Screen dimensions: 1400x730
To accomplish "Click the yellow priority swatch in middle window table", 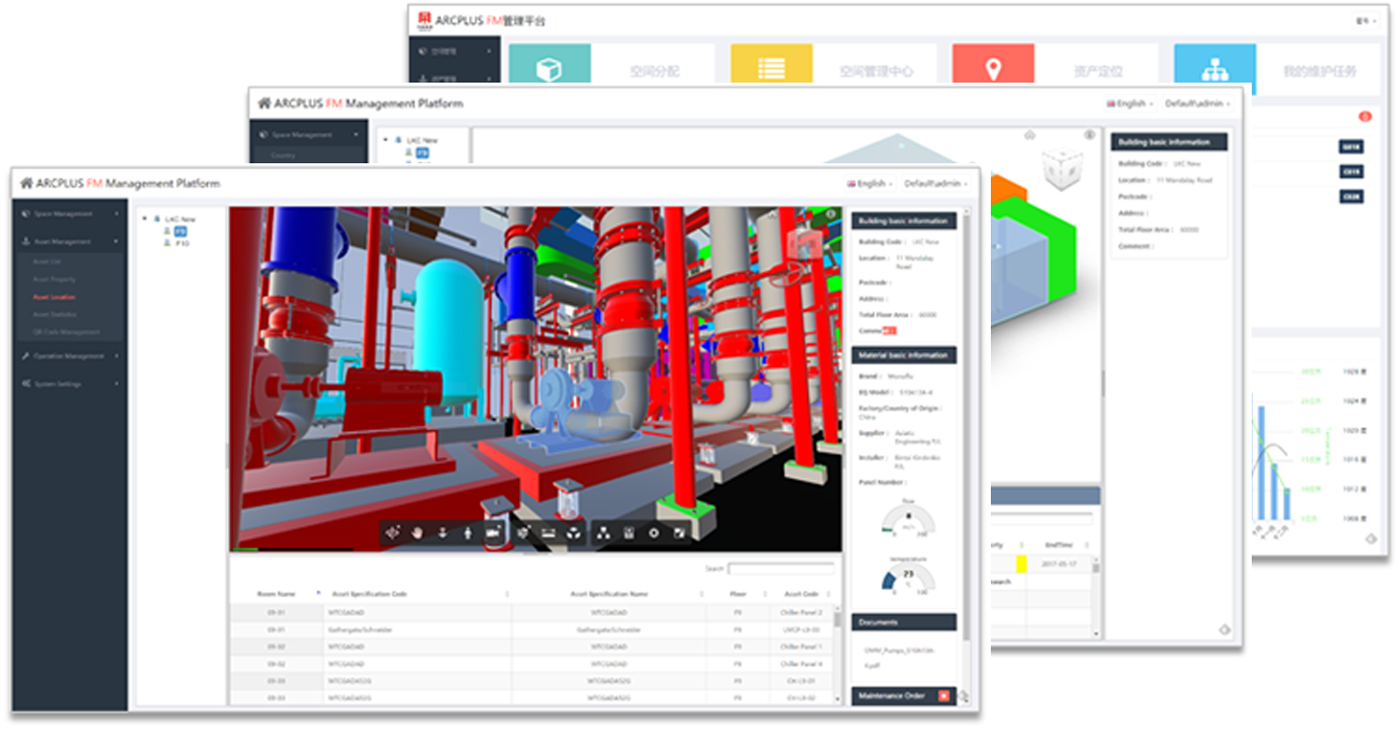I will [1021, 564].
